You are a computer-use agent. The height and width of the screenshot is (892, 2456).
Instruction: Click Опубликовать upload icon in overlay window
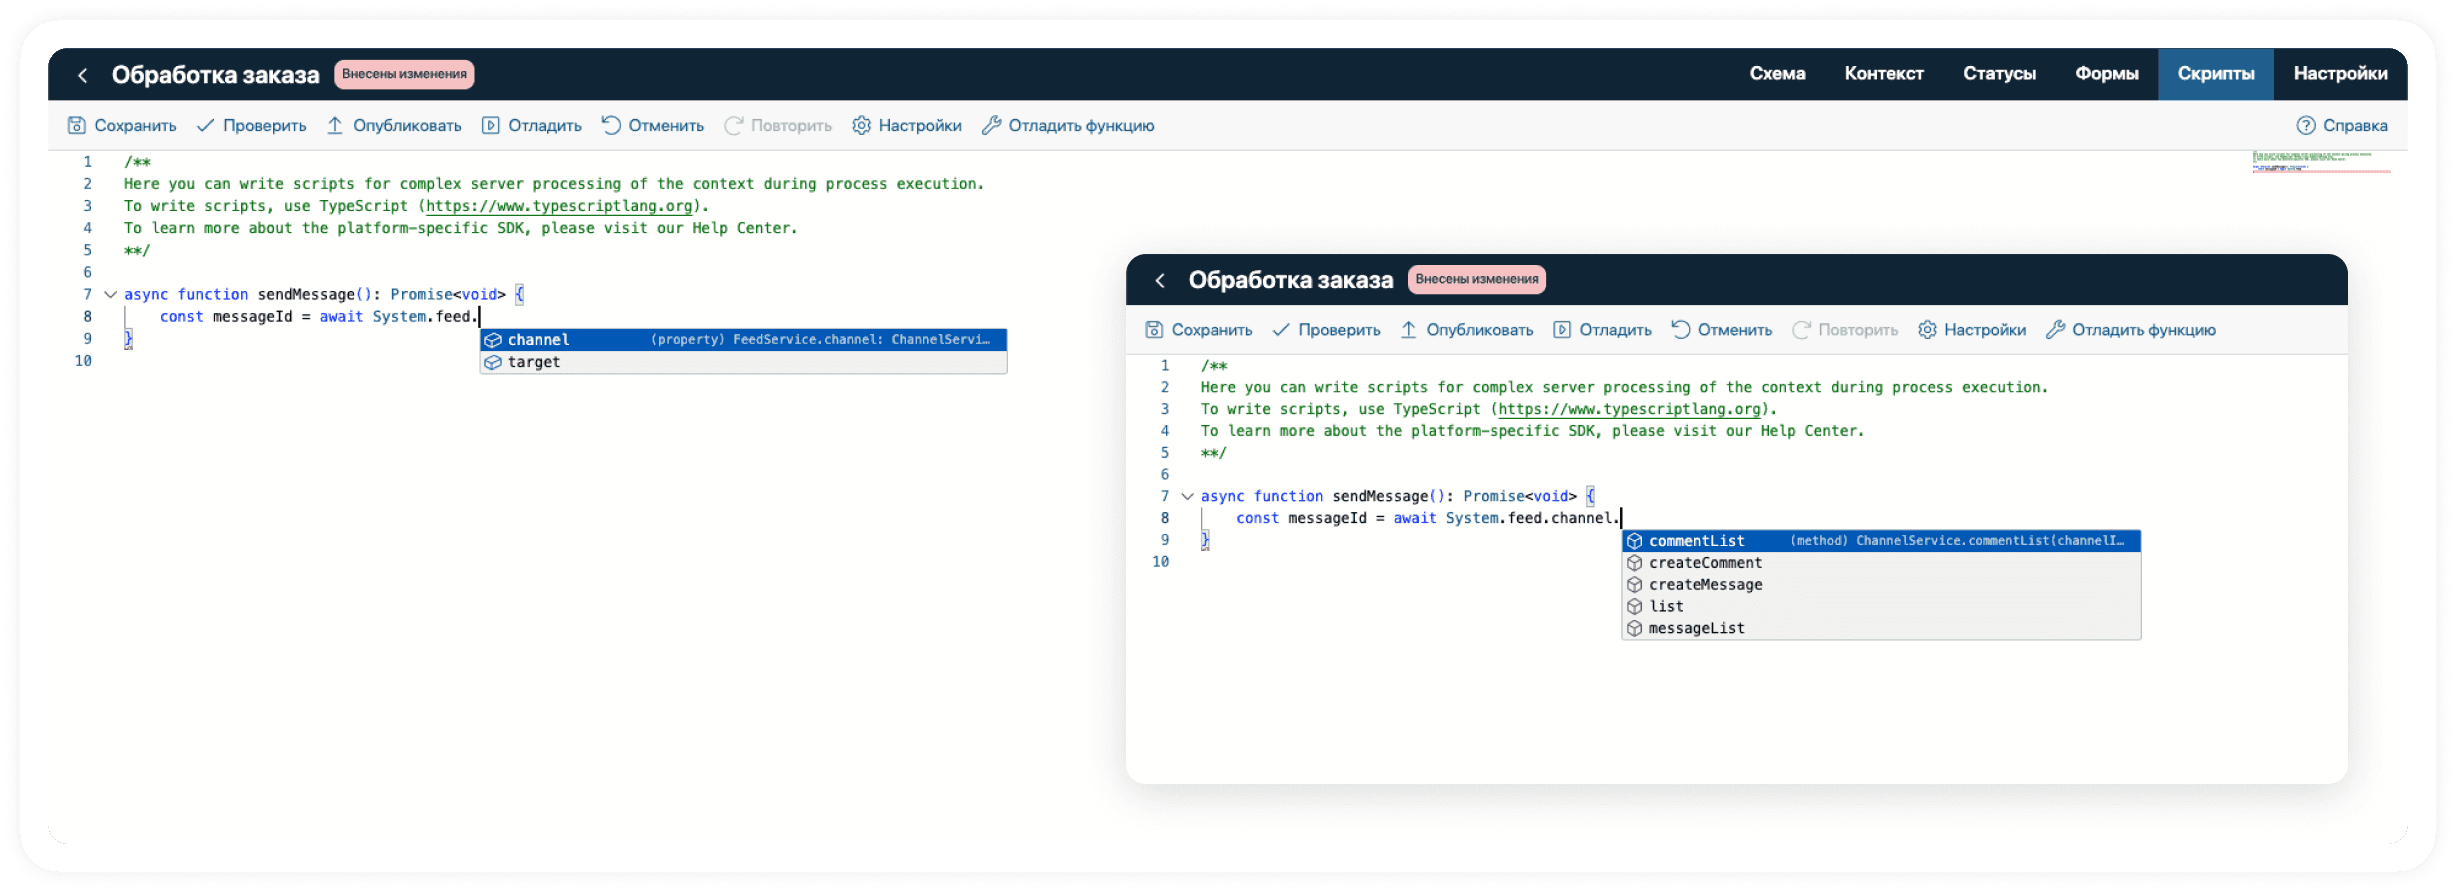coord(1408,330)
